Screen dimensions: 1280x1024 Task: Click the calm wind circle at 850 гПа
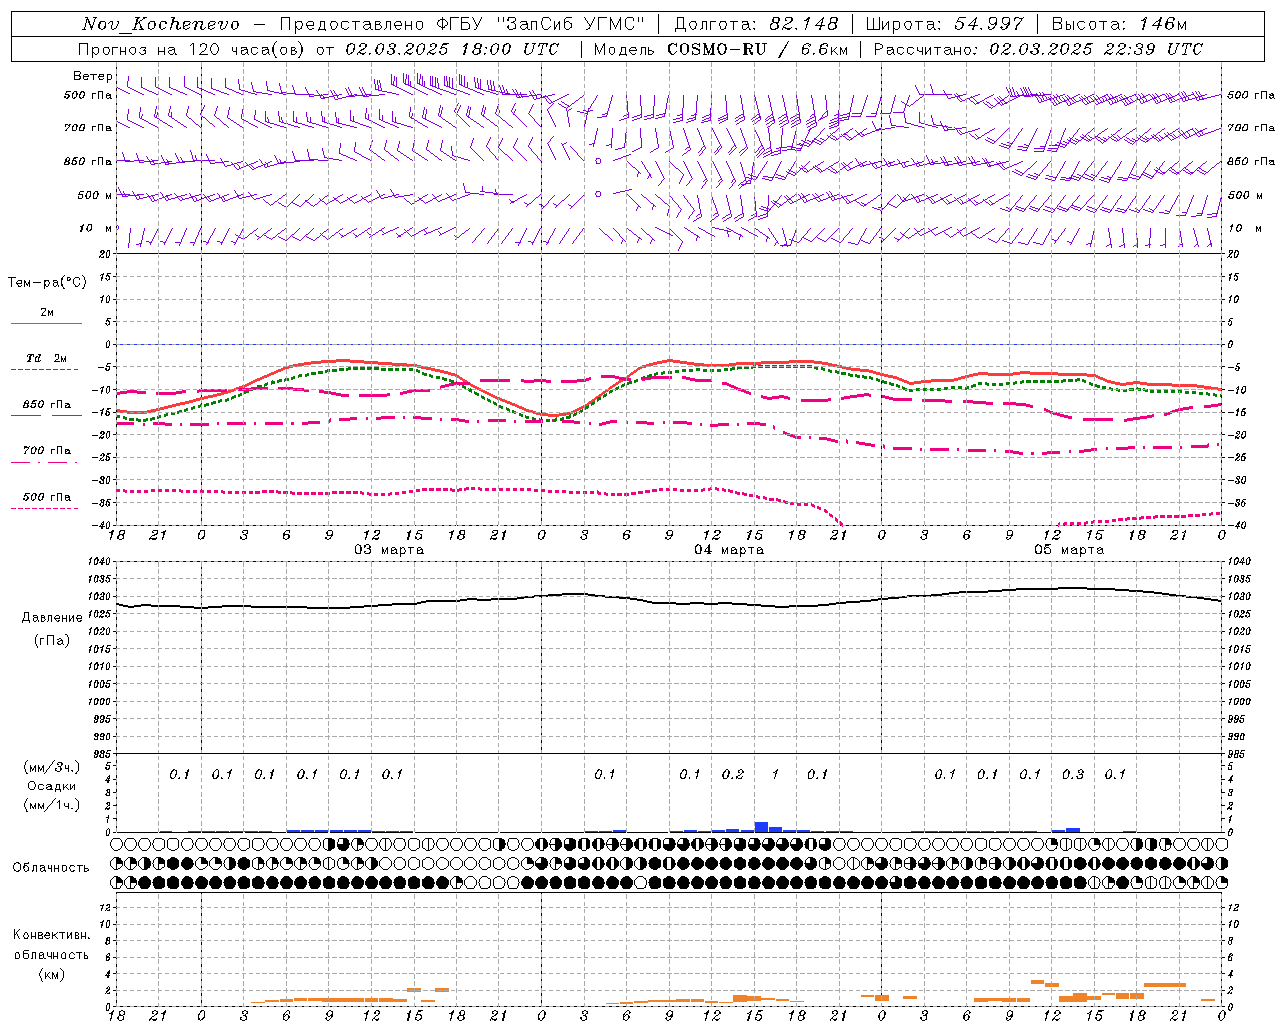point(598,161)
